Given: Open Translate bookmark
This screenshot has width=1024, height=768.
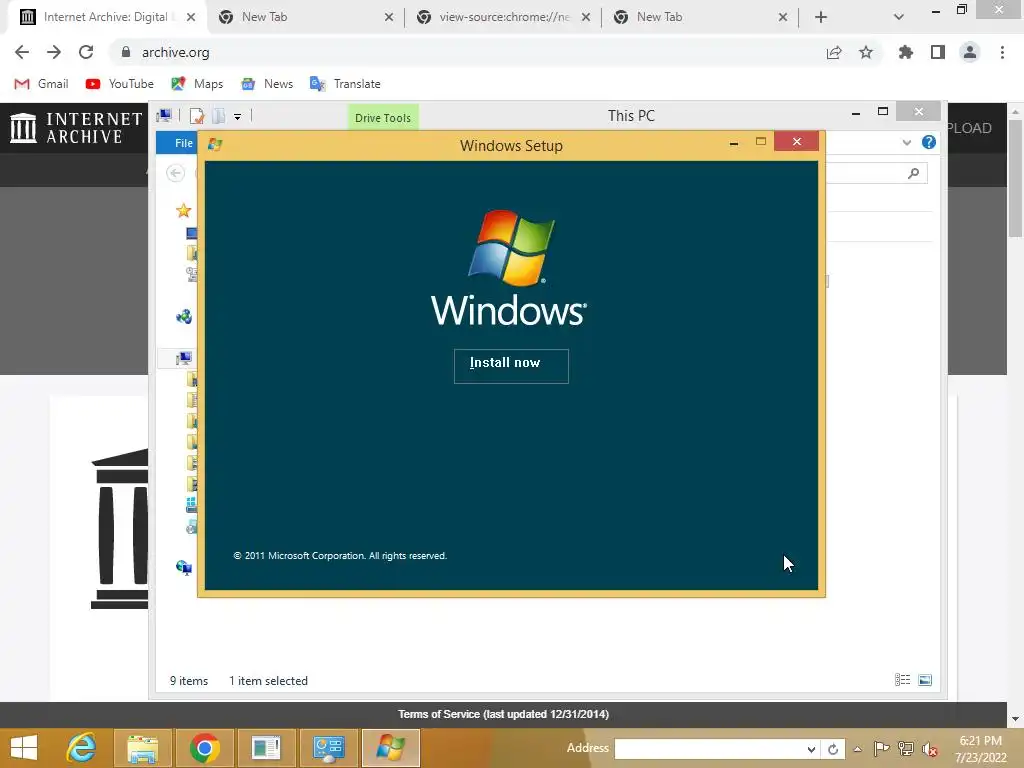Looking at the screenshot, I should [x=345, y=84].
